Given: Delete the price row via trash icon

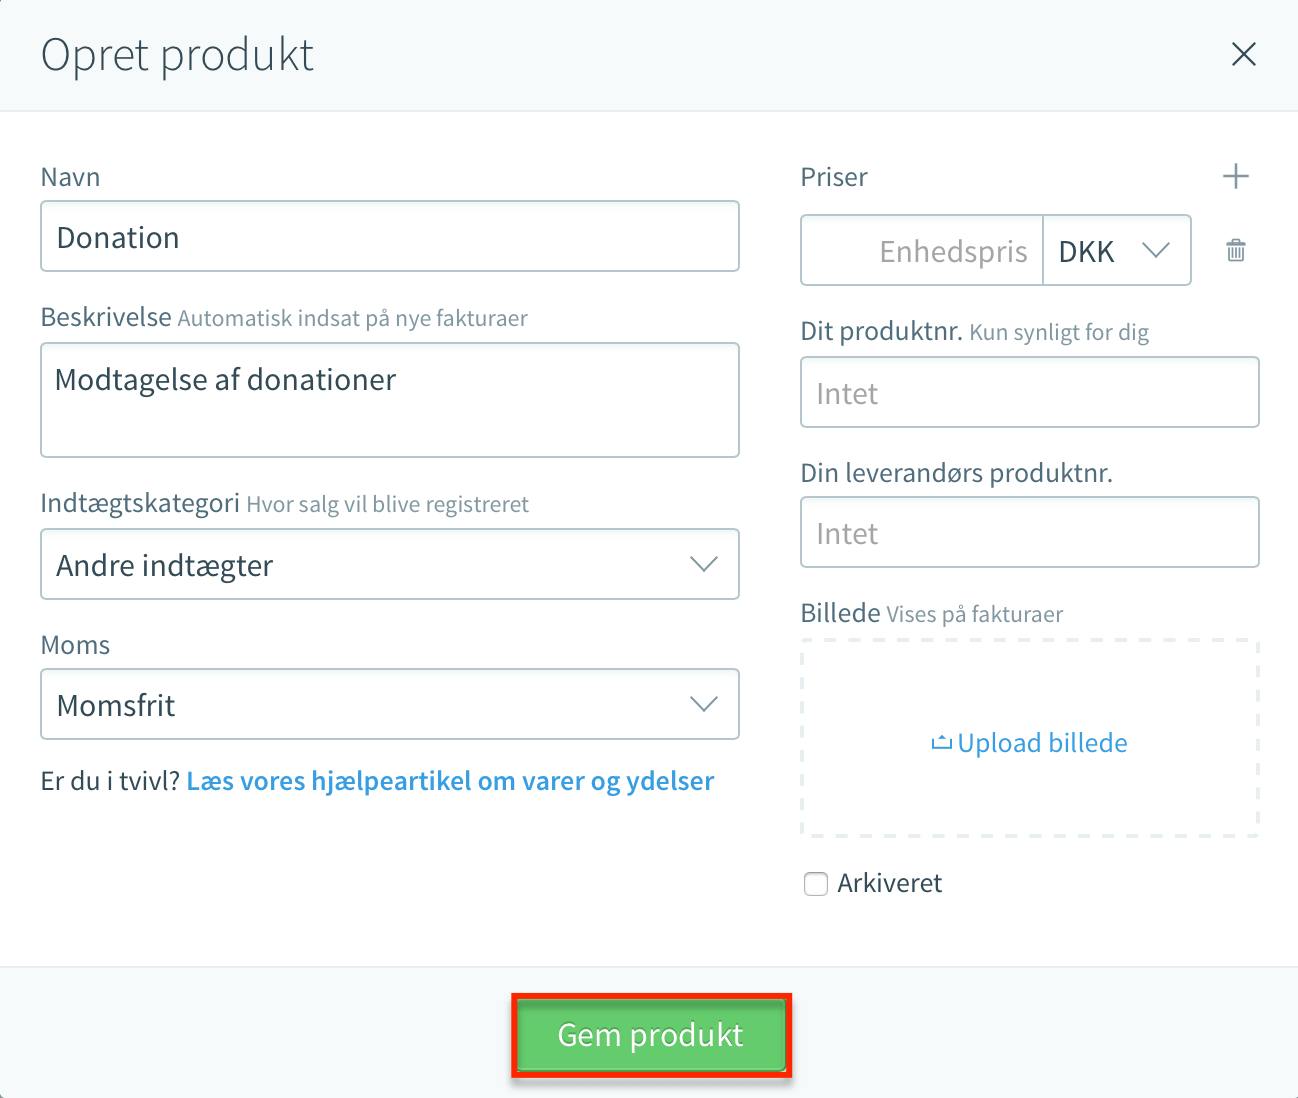Looking at the screenshot, I should coord(1236,250).
